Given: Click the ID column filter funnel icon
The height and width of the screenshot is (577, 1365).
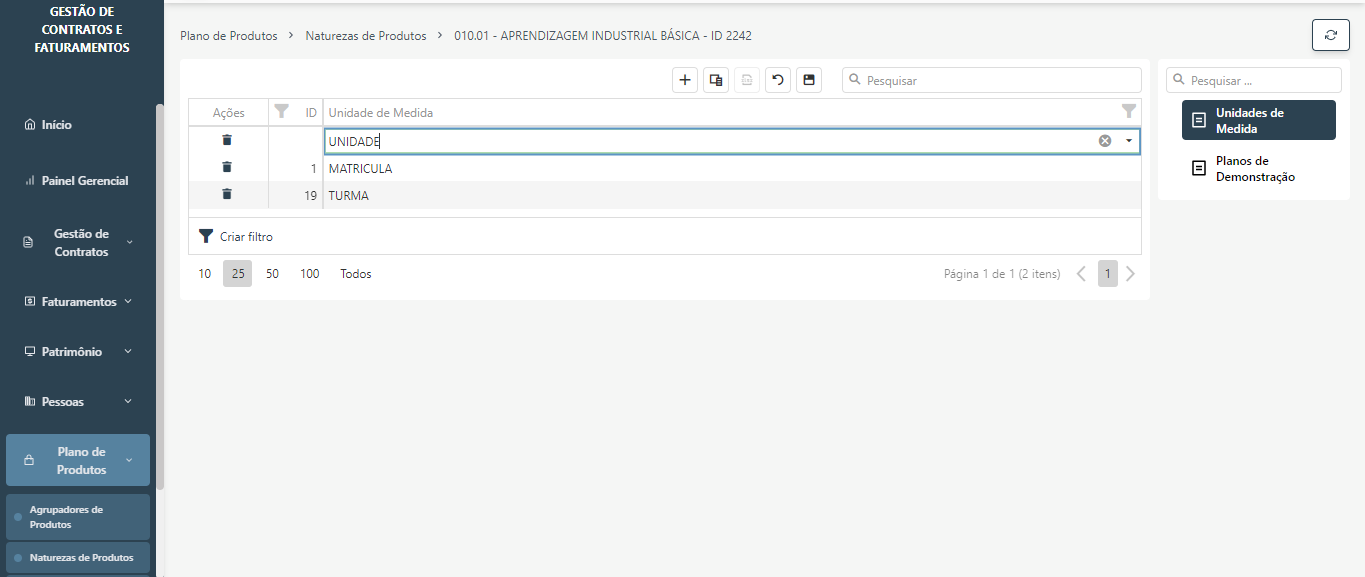Looking at the screenshot, I should pos(282,112).
